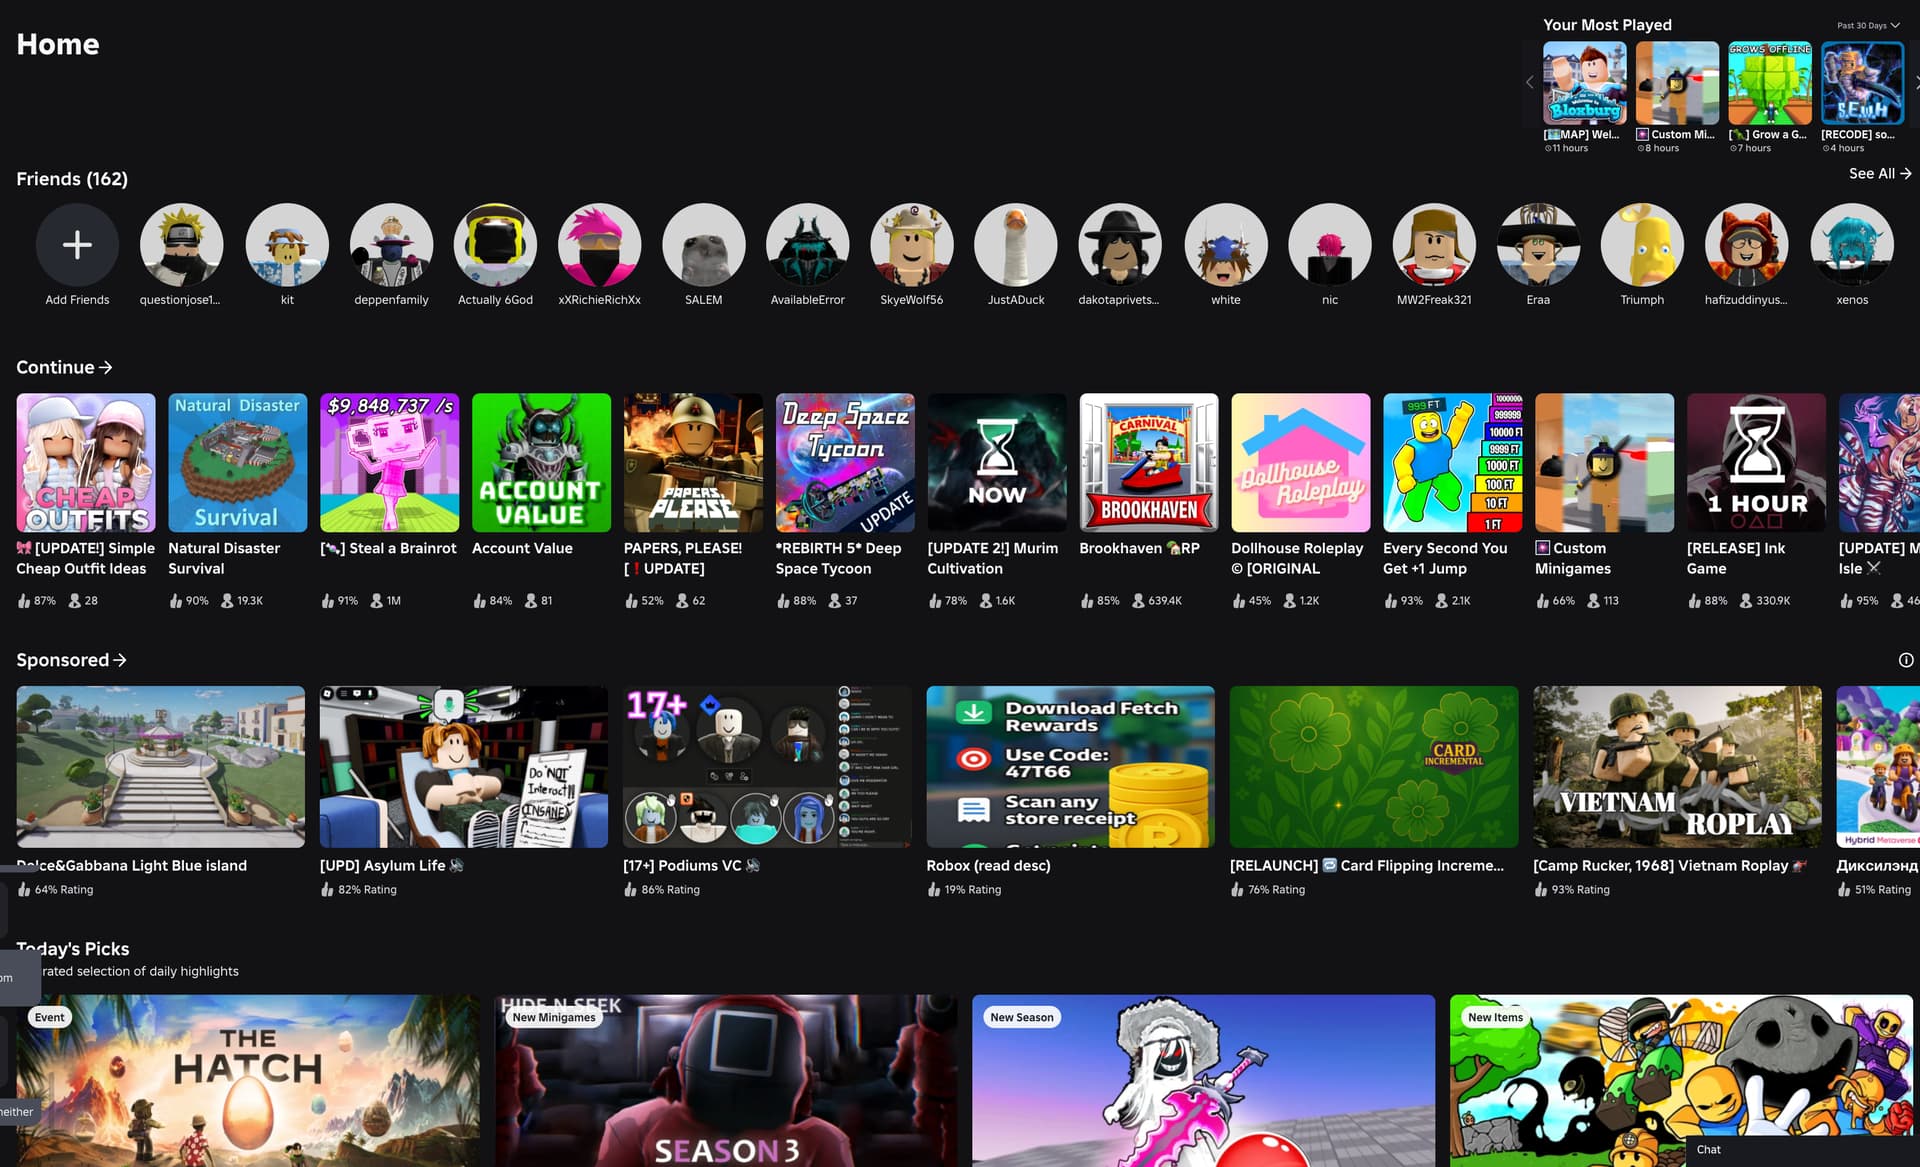Open MW2Freak321 friend avatar
This screenshot has width=1920, height=1167.
[x=1433, y=245]
